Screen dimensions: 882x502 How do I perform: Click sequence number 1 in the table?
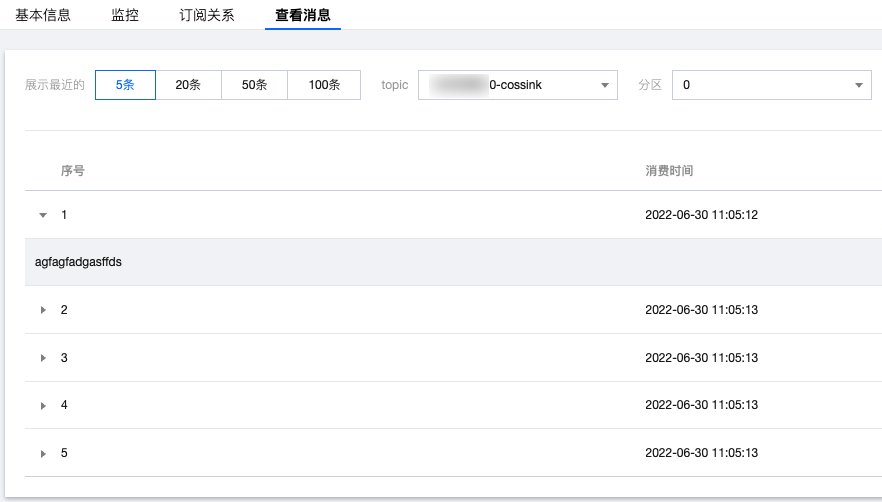click(64, 215)
